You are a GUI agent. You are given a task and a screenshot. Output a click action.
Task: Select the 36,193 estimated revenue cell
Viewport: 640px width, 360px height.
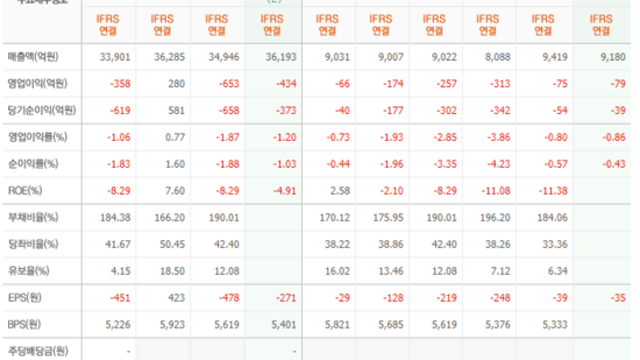[281, 57]
